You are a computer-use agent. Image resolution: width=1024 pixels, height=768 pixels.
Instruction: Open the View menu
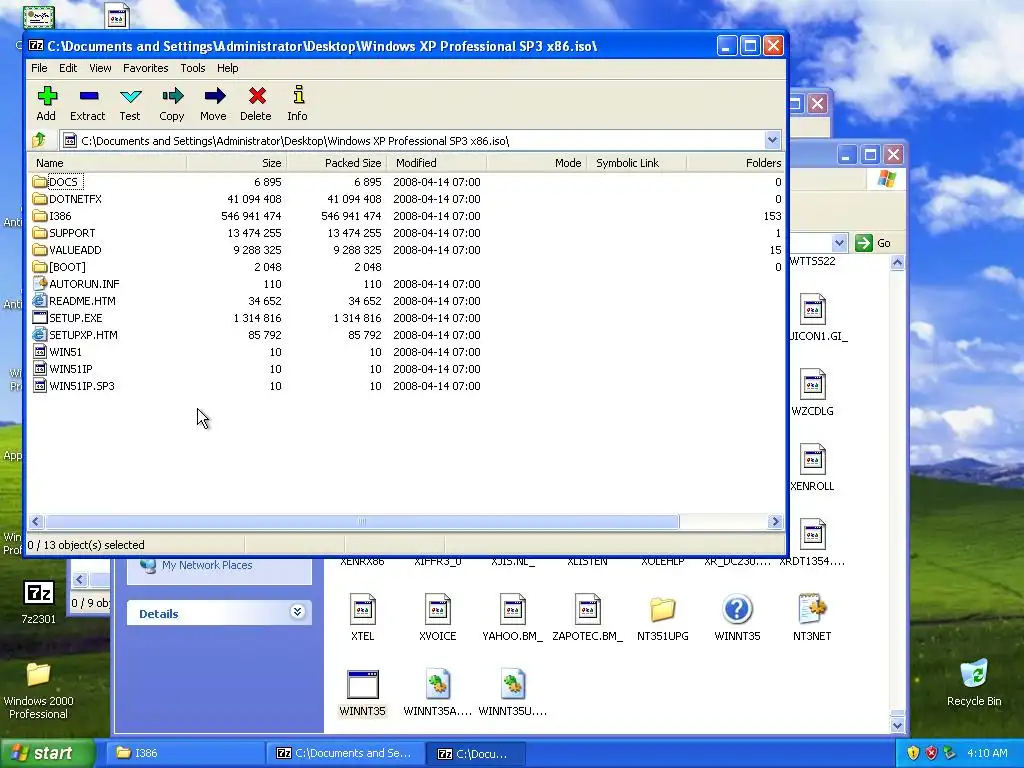(x=100, y=68)
